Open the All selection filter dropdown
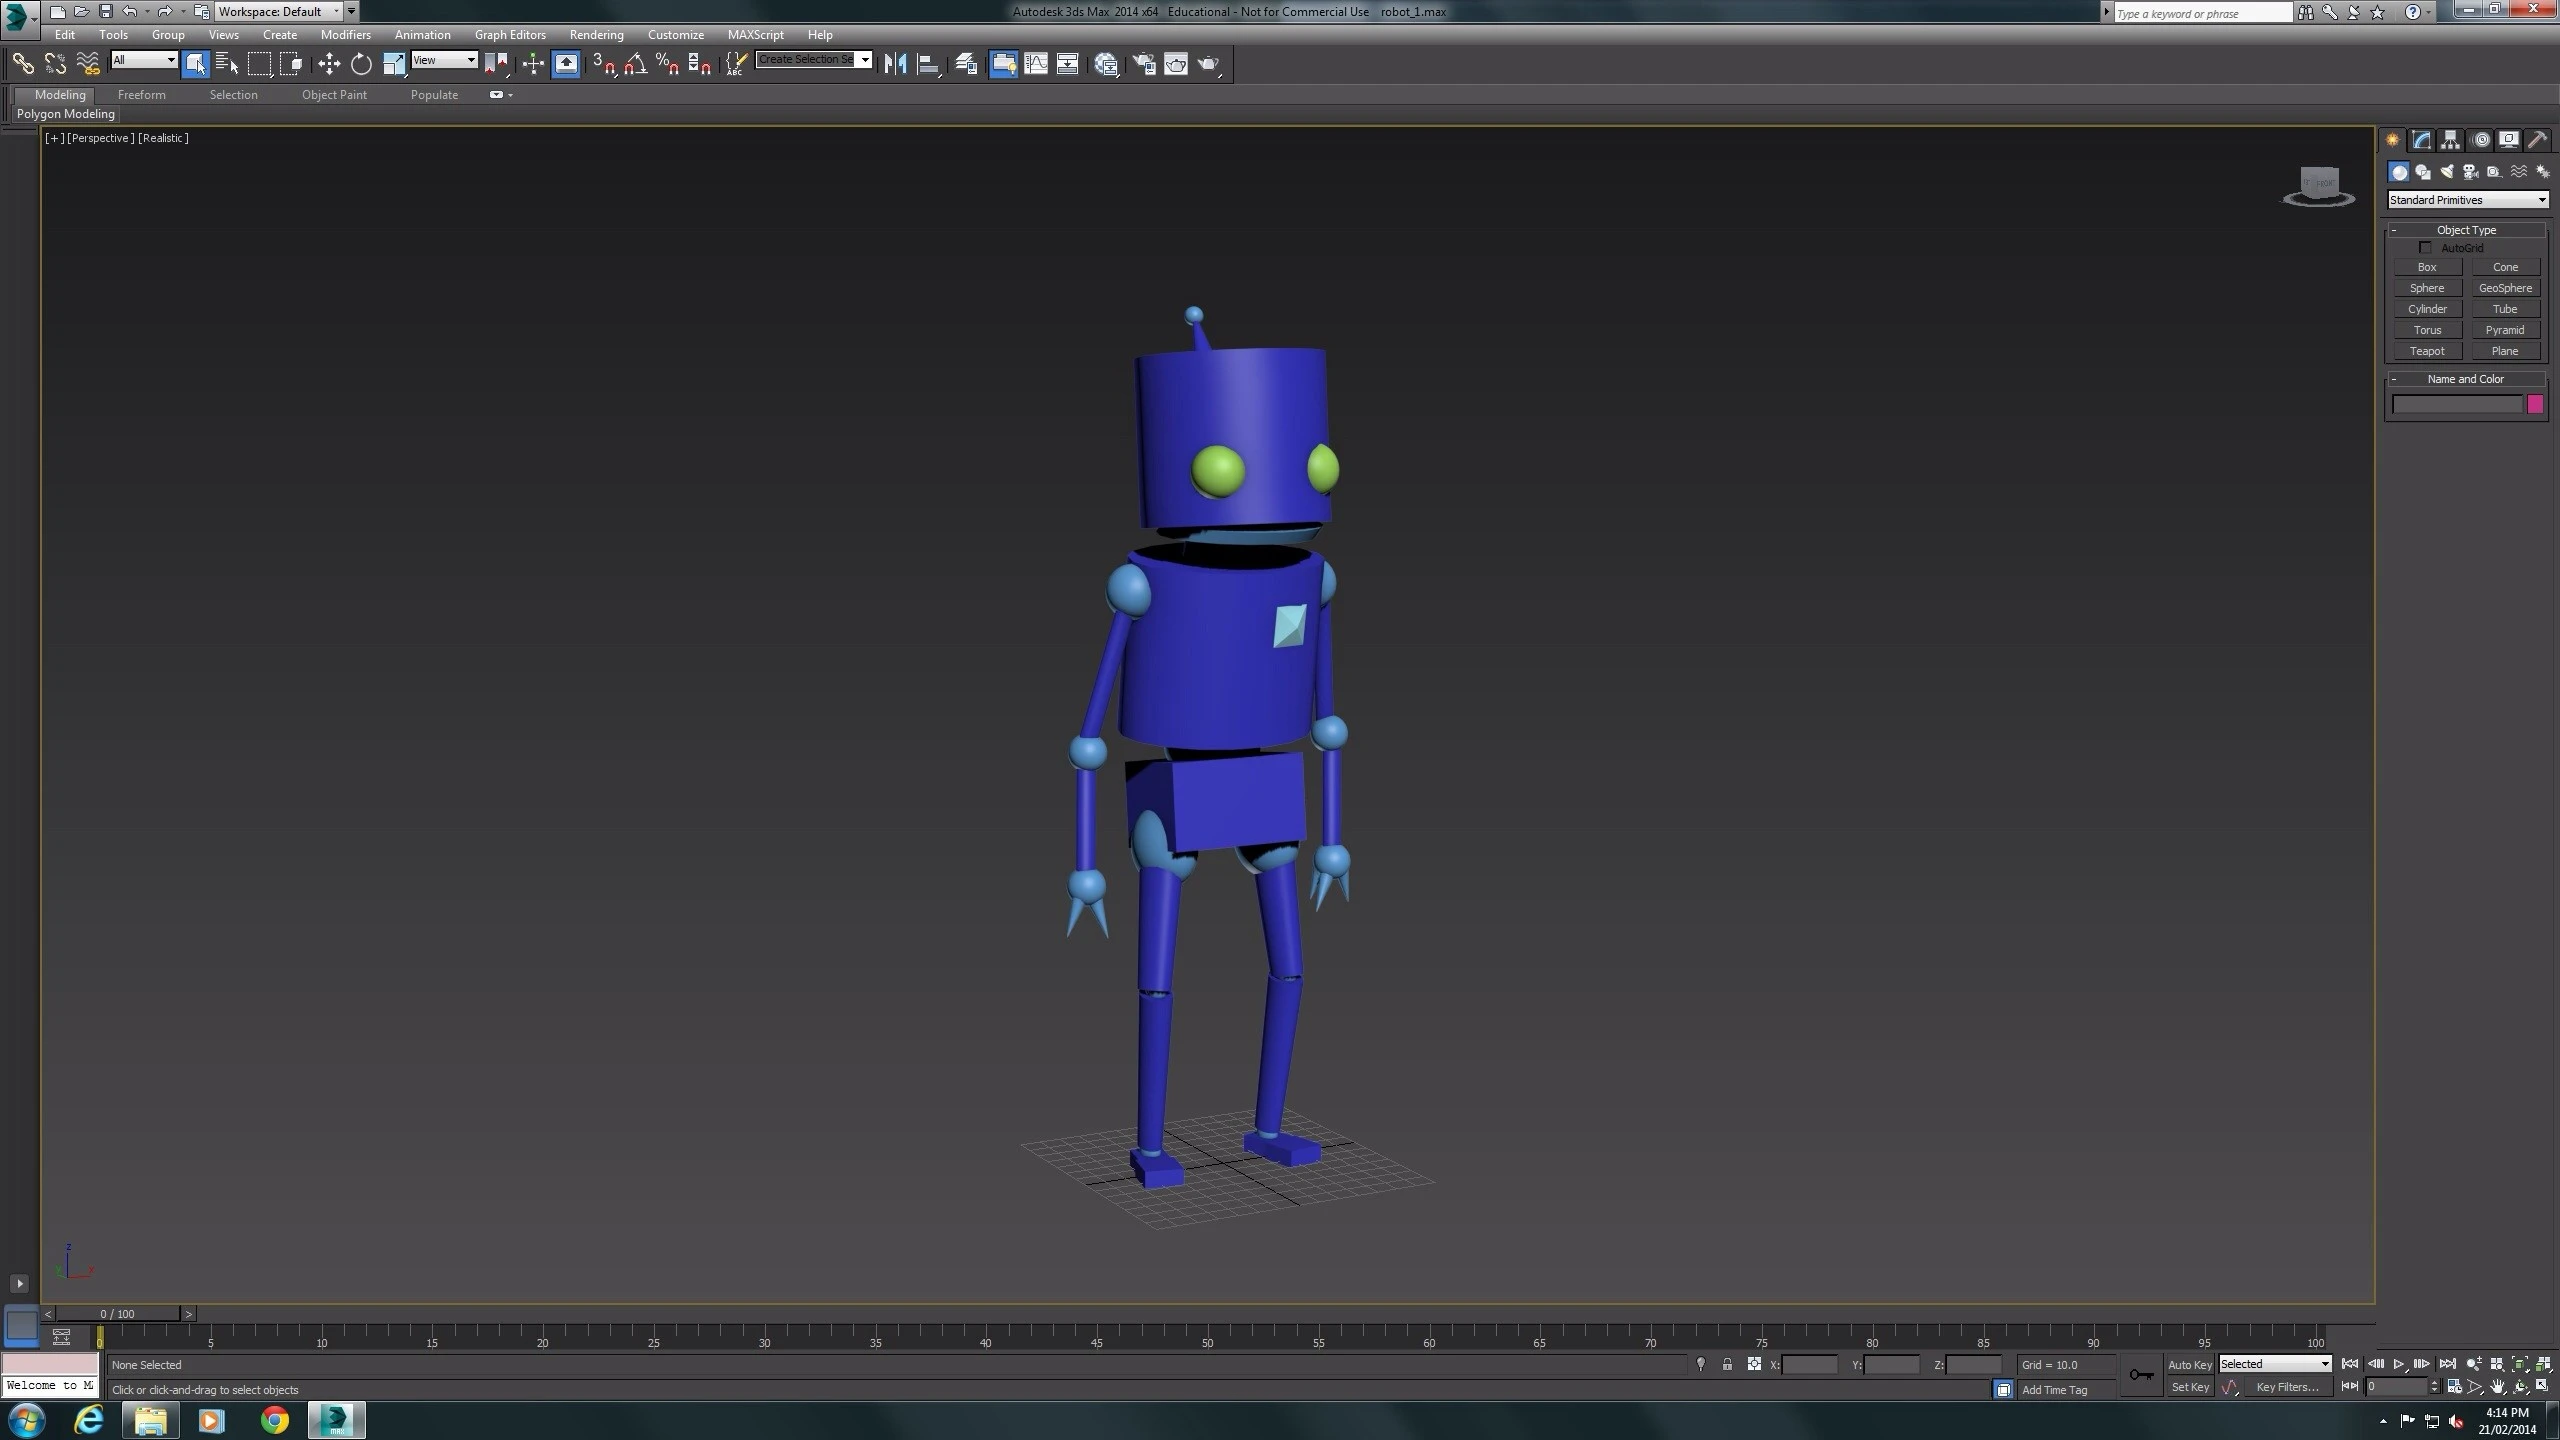This screenshot has width=2560, height=1440. [x=144, y=60]
